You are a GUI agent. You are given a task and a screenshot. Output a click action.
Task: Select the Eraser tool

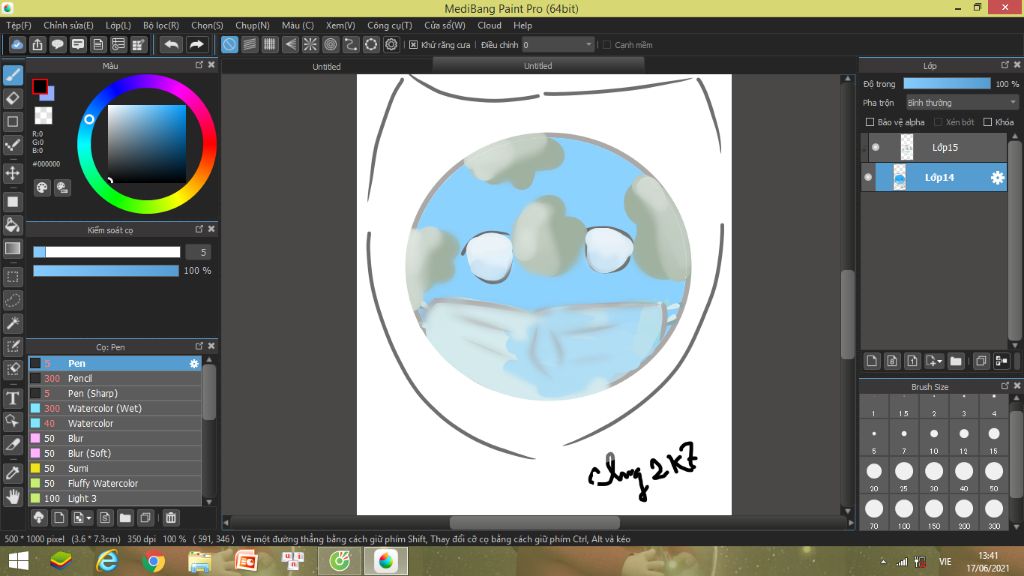(x=12, y=99)
